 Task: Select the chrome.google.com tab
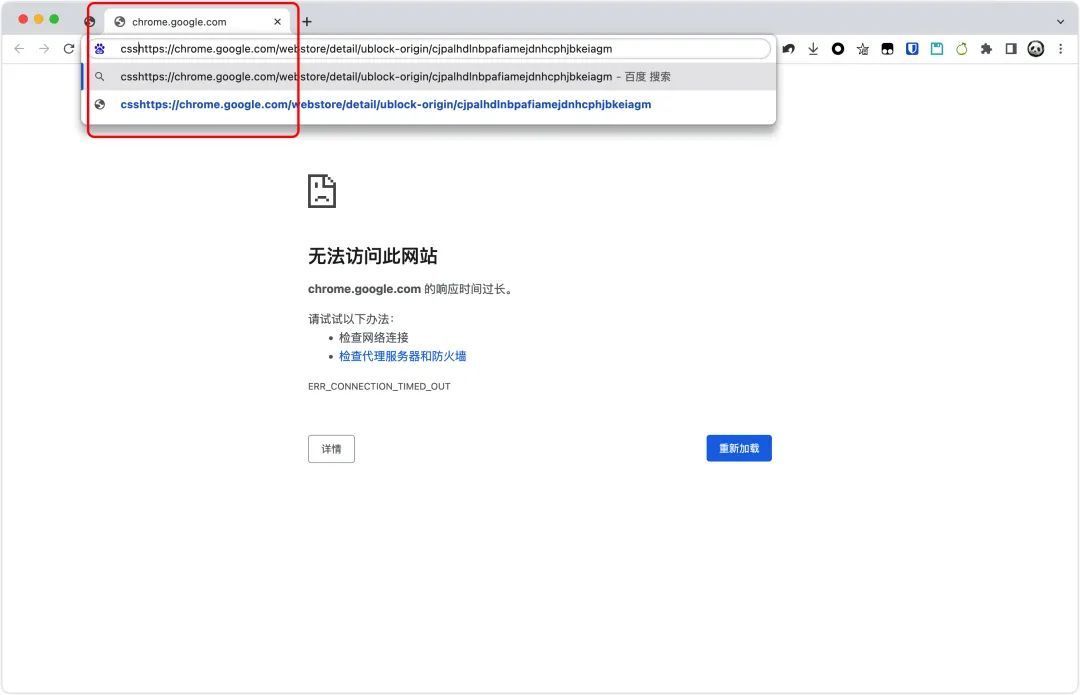pyautogui.click(x=197, y=22)
